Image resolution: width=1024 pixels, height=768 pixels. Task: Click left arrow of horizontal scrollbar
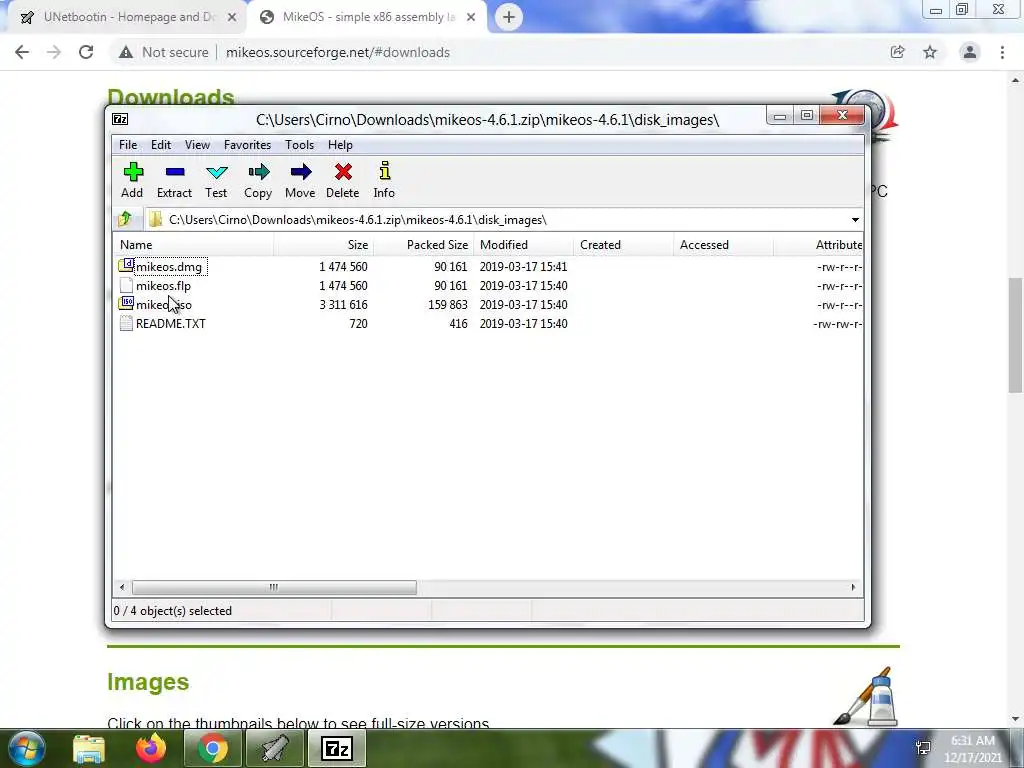pyautogui.click(x=121, y=587)
